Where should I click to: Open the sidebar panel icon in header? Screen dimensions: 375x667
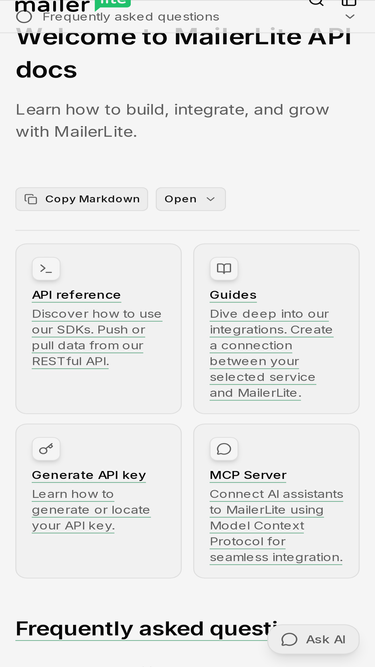click(349, 2)
